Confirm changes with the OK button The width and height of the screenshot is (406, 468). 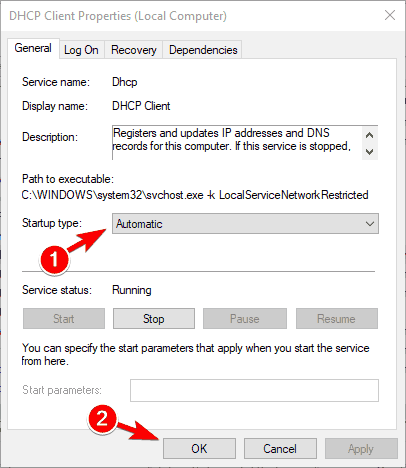[199, 449]
